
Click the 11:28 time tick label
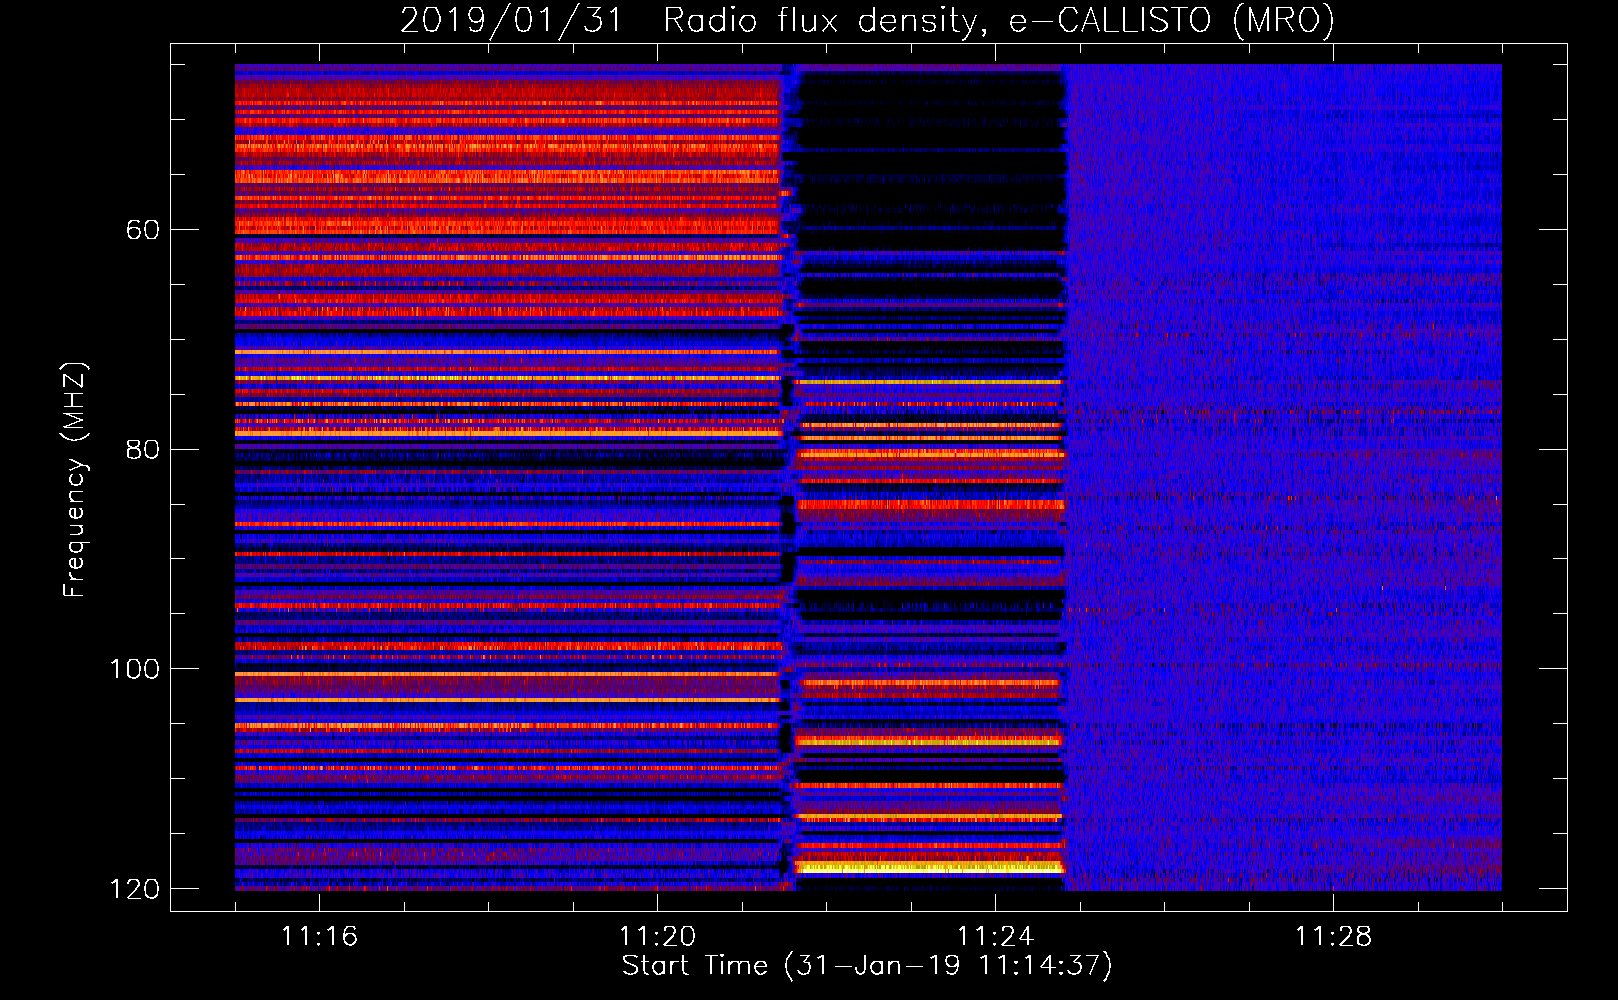(x=1333, y=936)
